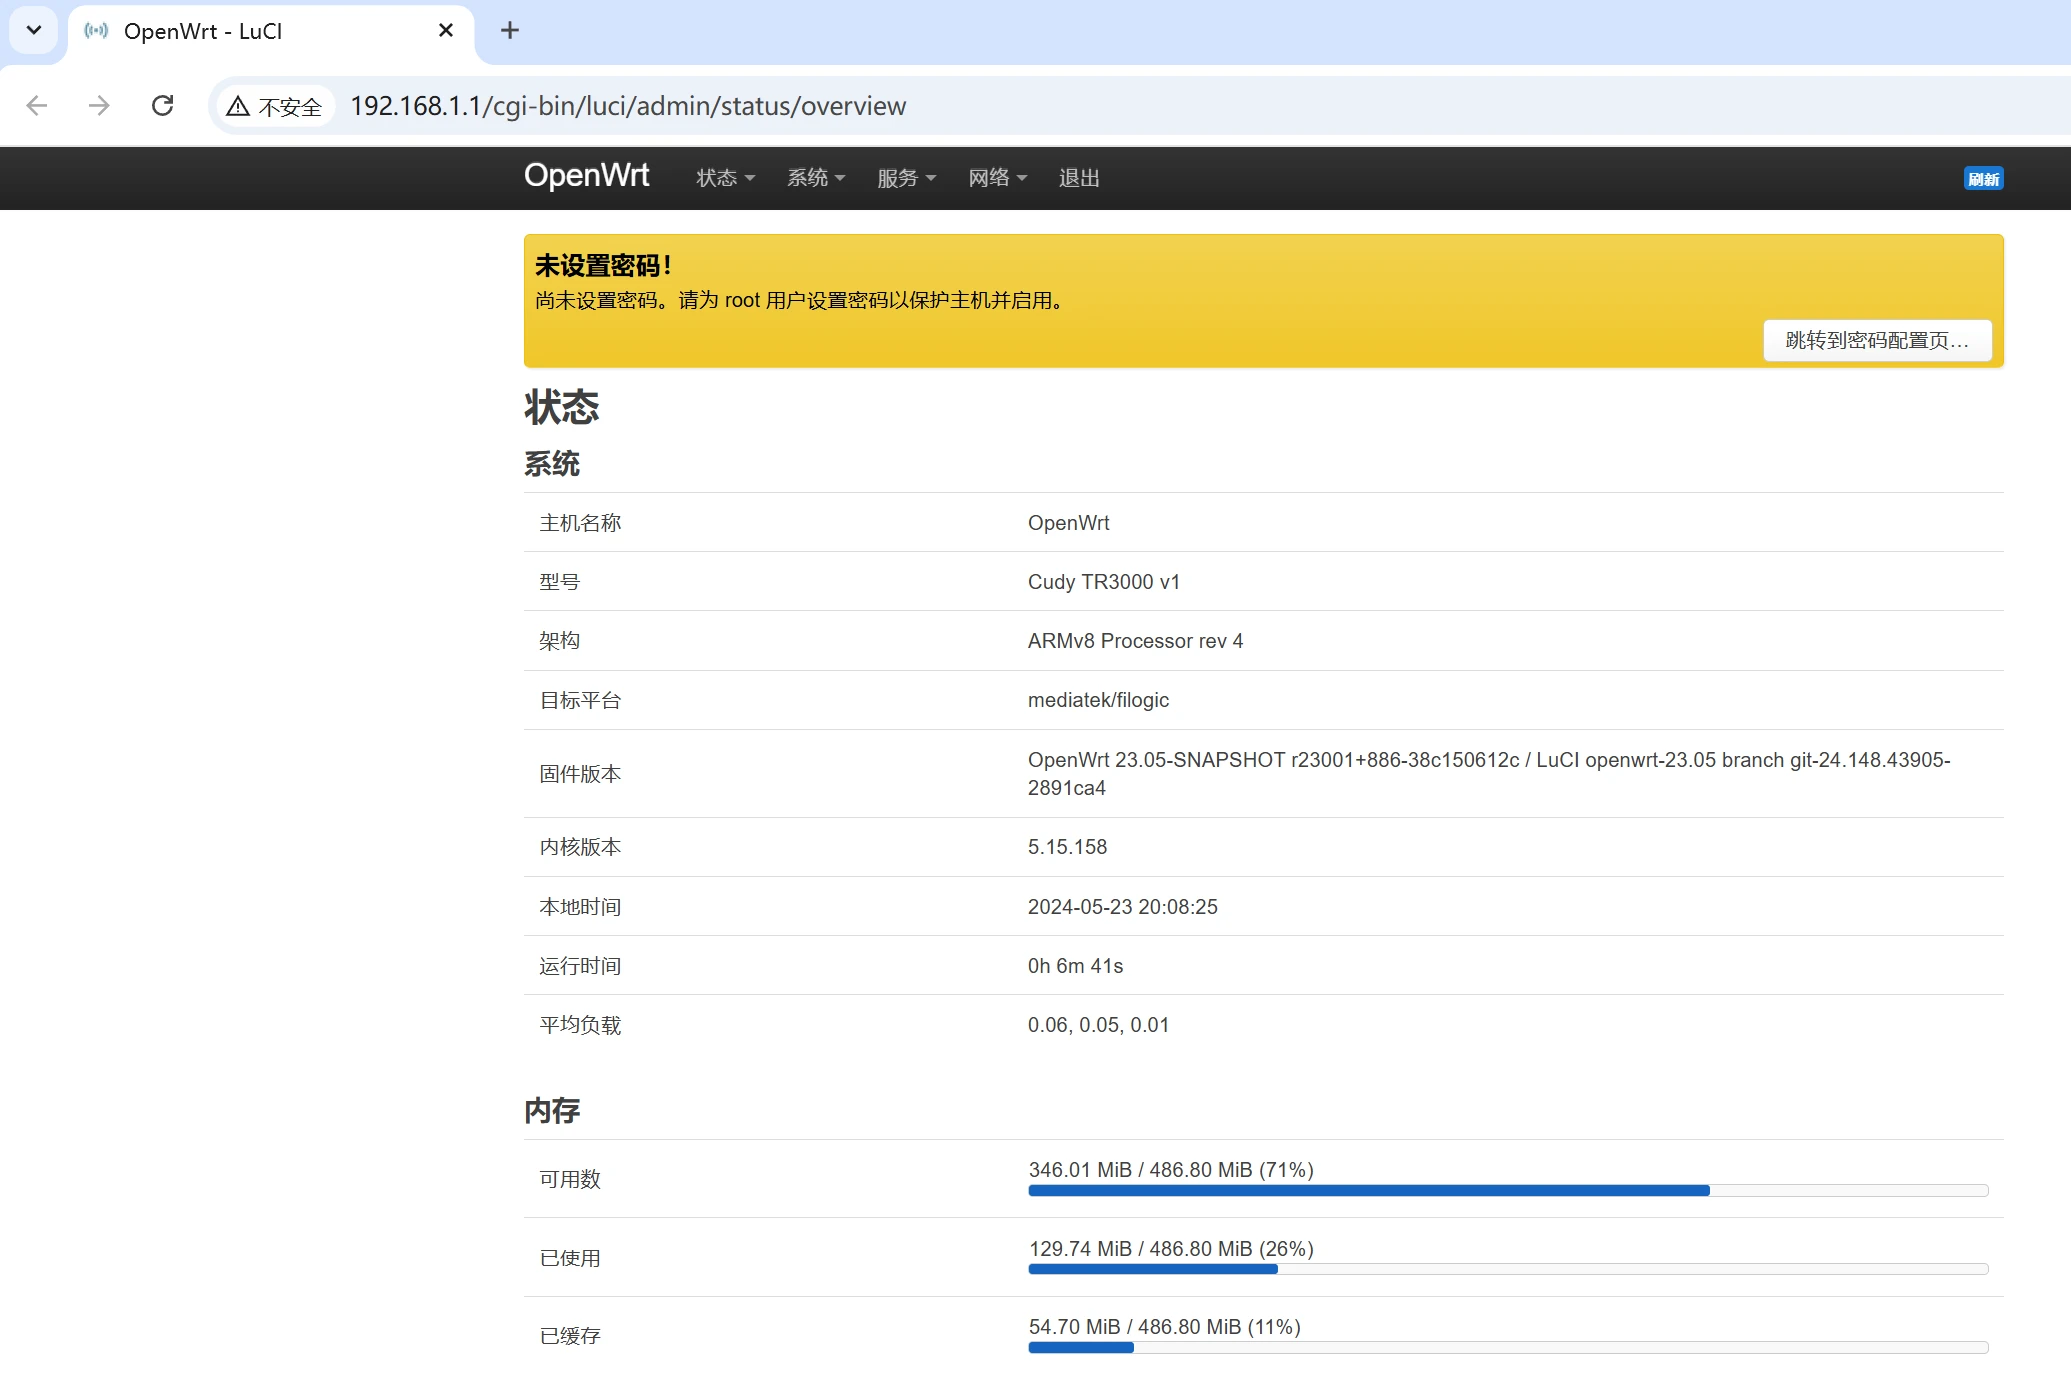Click the 可用数 memory progress bar
This screenshot has width=2071, height=1395.
pos(1508,1191)
